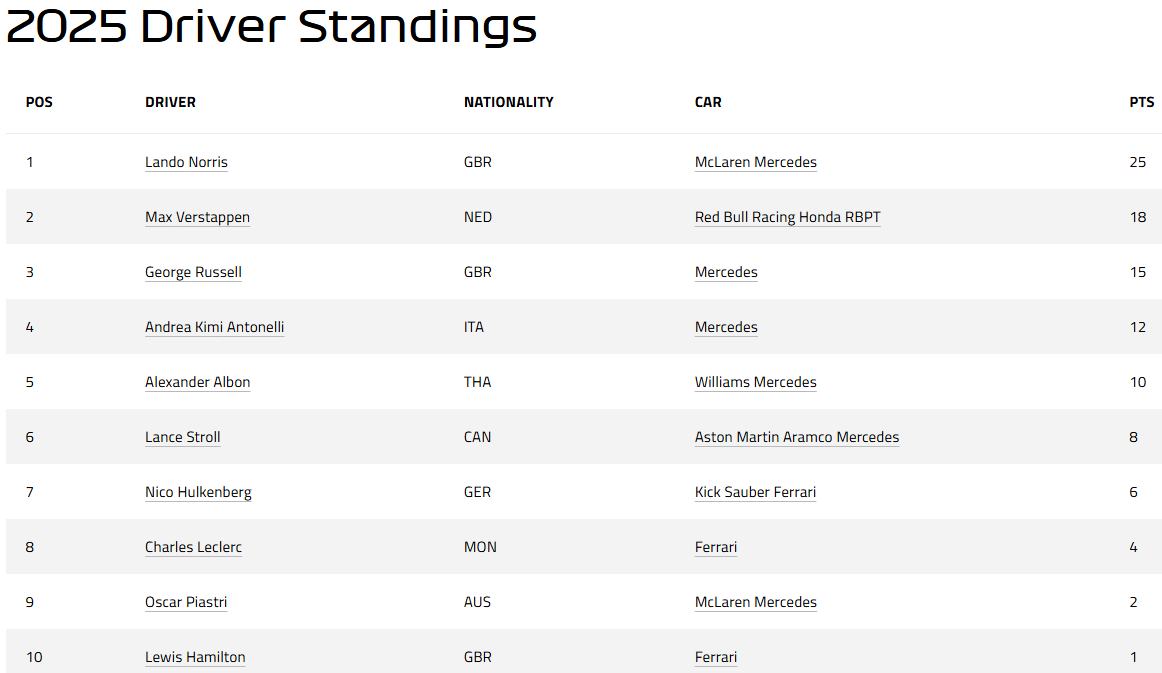The height and width of the screenshot is (673, 1162).
Task: Open Oscar Piastri driver link
Action: click(186, 602)
